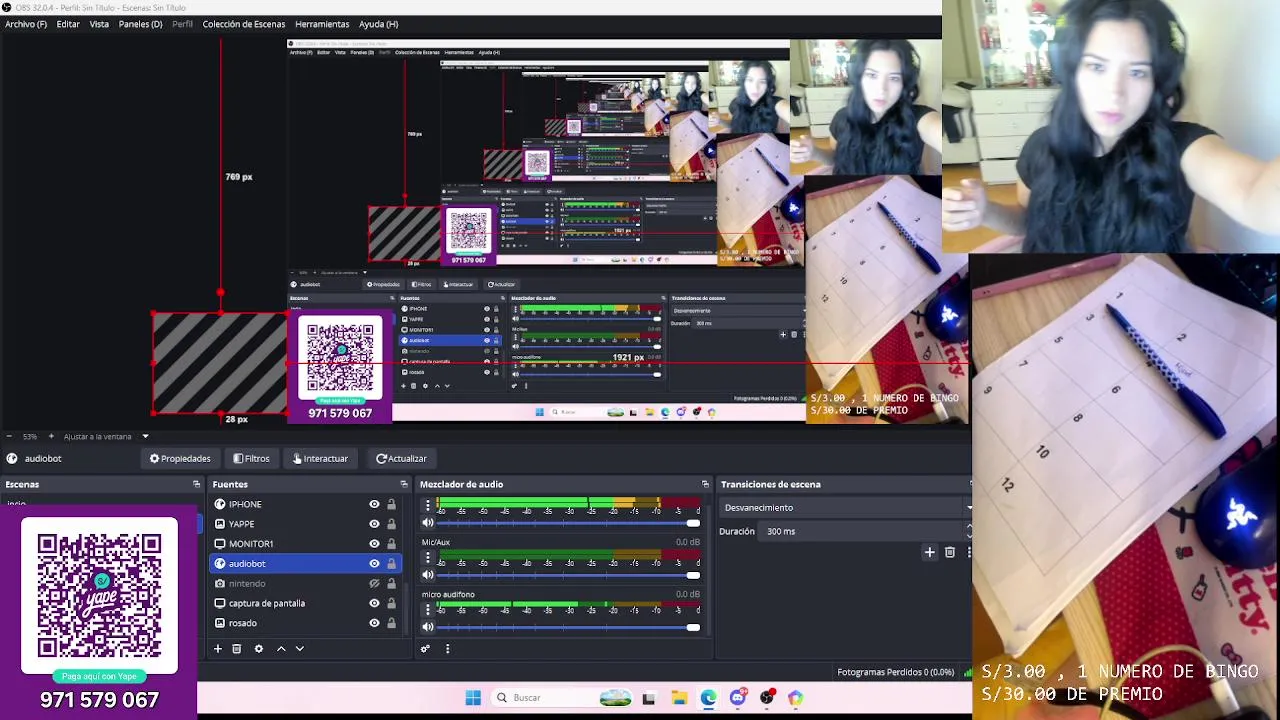The image size is (1280, 720).
Task: Open source properties gear in Fuentes footer
Action: click(259, 649)
